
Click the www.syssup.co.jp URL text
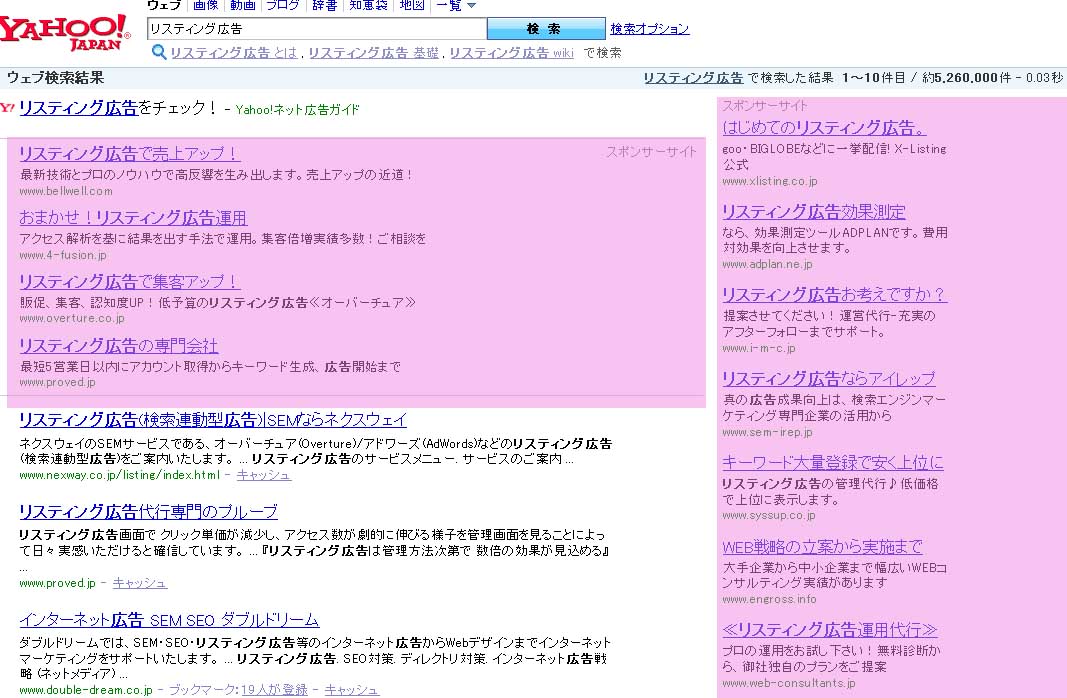768,515
